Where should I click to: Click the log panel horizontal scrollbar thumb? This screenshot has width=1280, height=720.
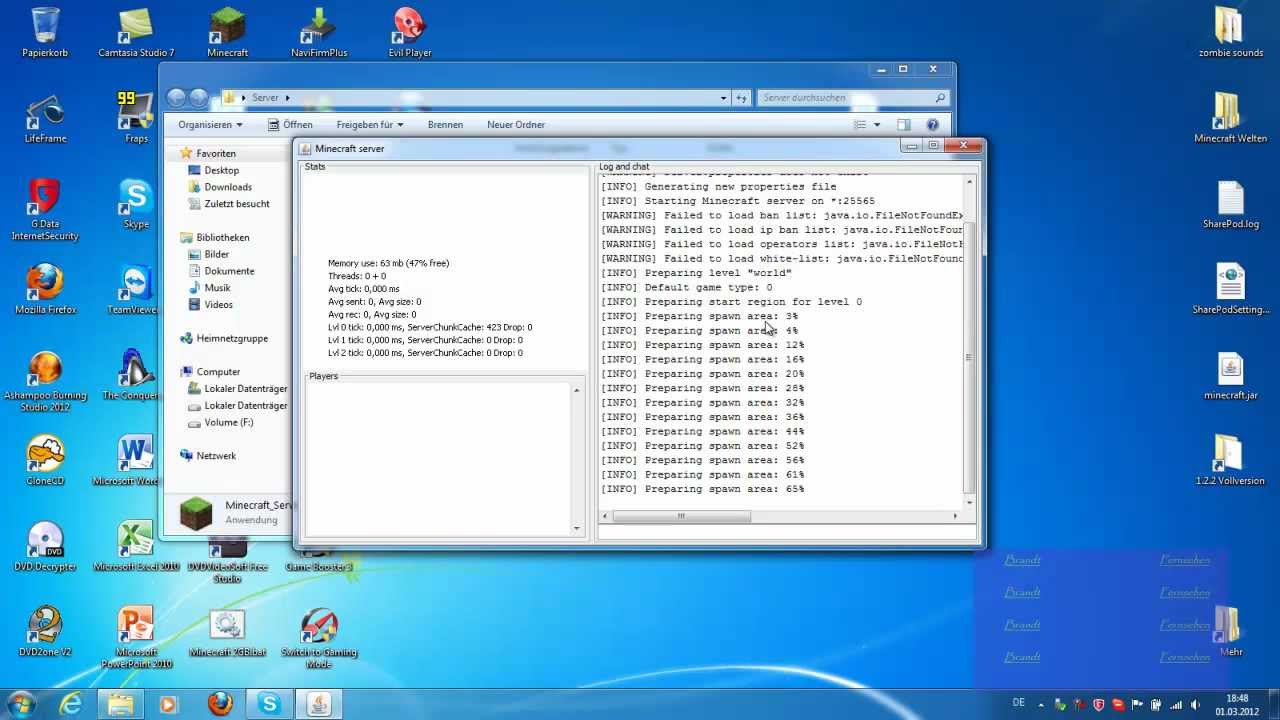click(682, 516)
